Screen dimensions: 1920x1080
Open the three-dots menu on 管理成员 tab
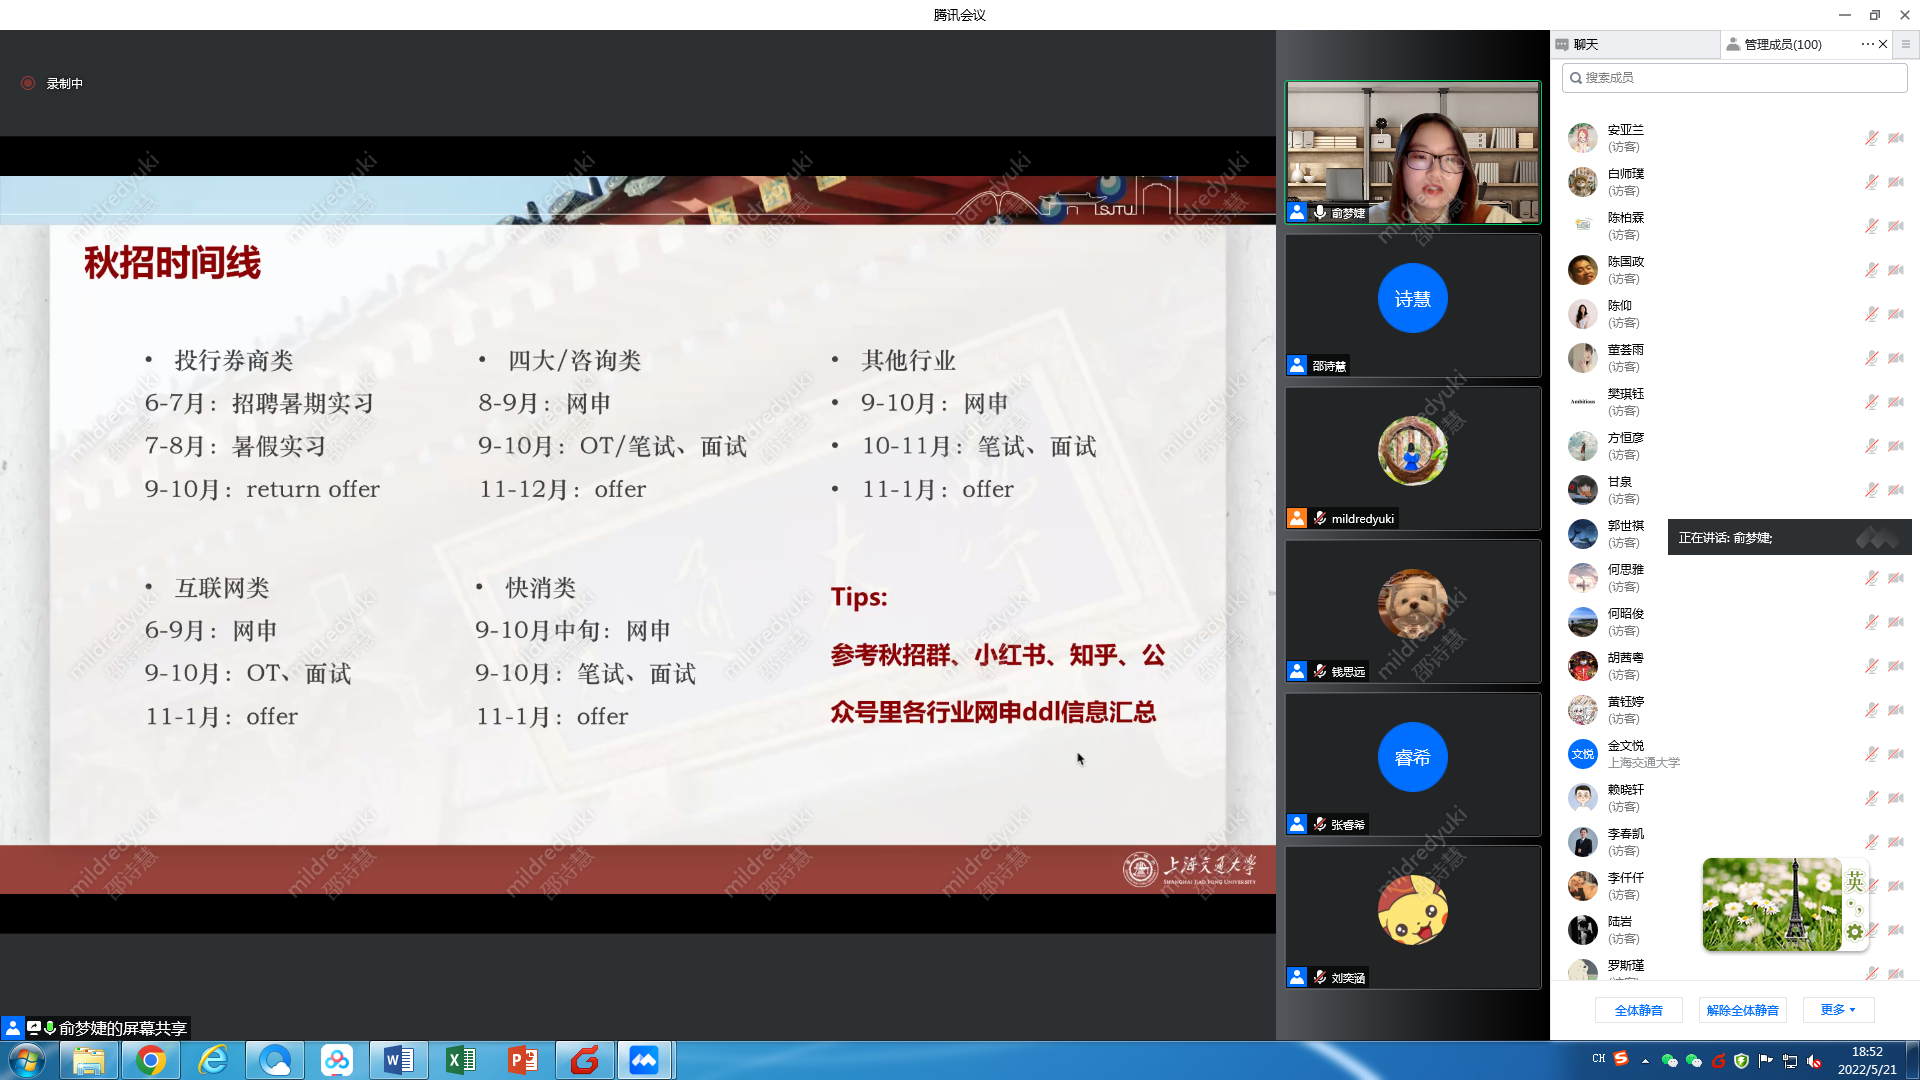[1867, 44]
